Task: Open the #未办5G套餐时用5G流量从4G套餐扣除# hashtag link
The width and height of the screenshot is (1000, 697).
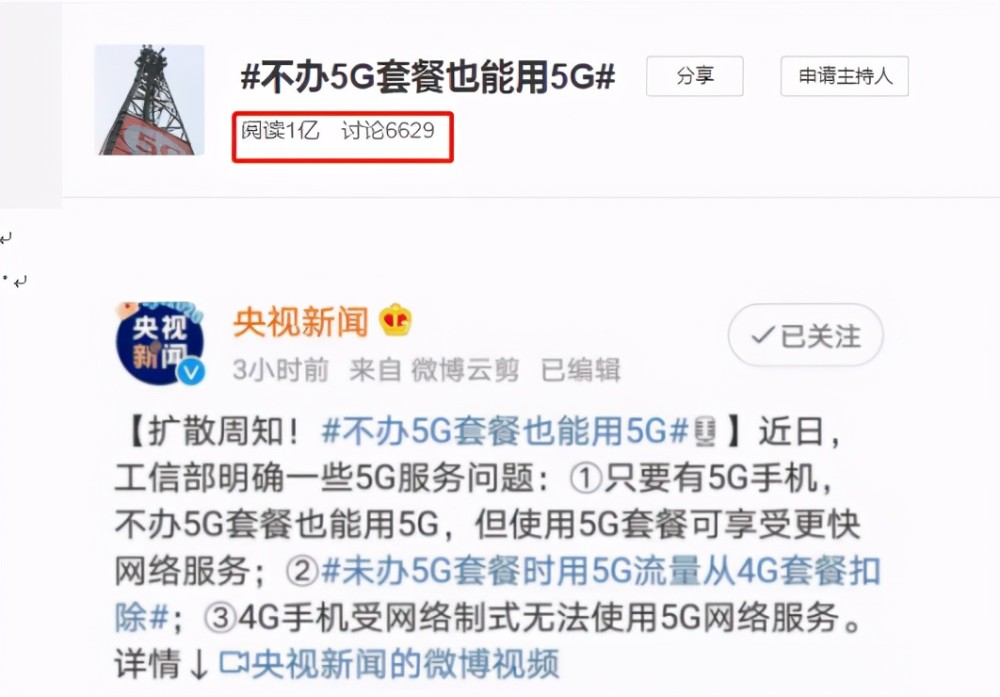Action: [498, 594]
